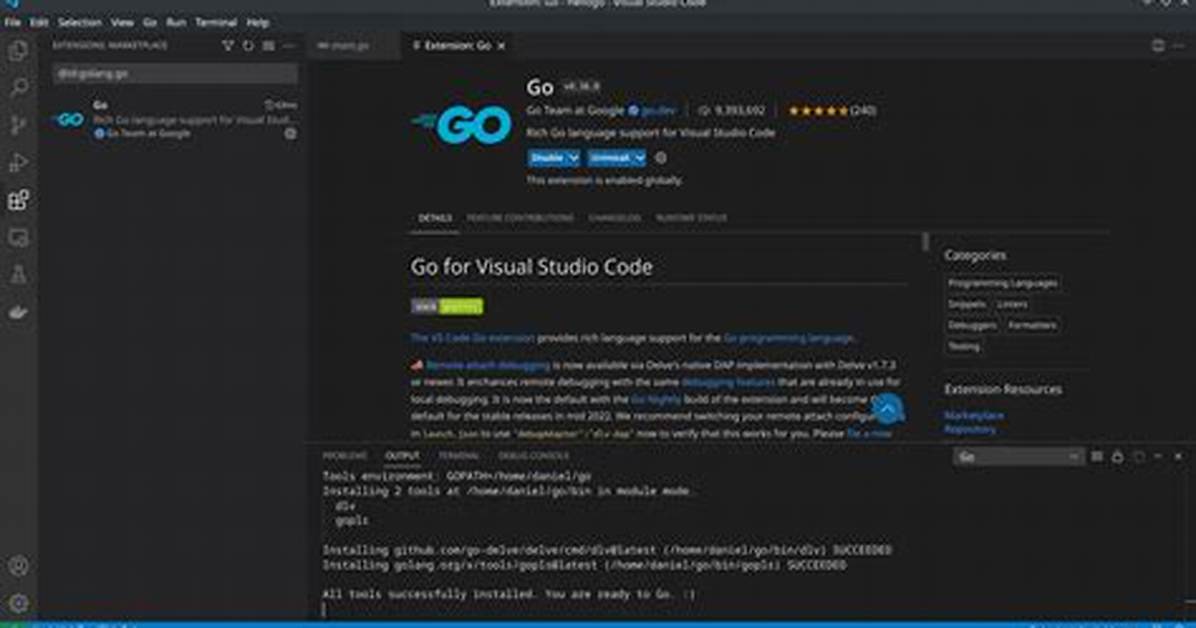This screenshot has height=628, width=1196.
Task: Click the scroll-to-top round button
Action: click(887, 410)
